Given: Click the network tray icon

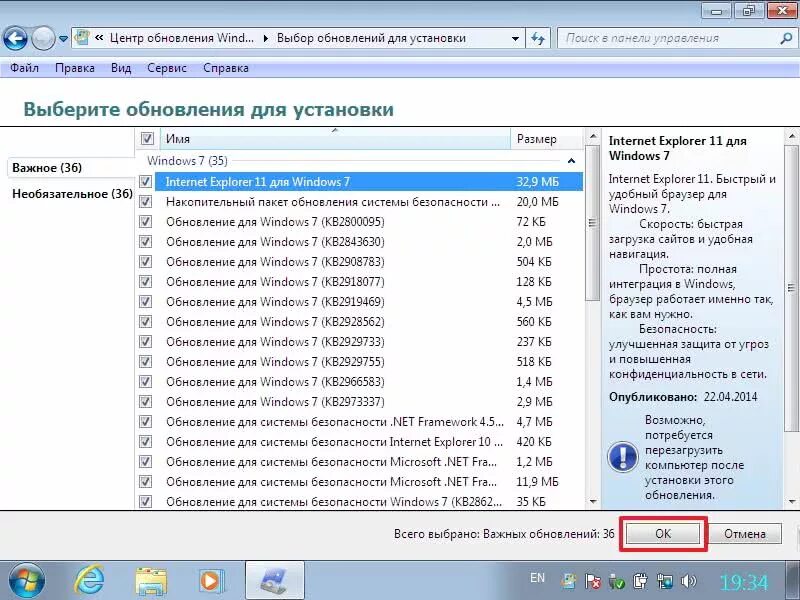Looking at the screenshot, I should pos(665,581).
